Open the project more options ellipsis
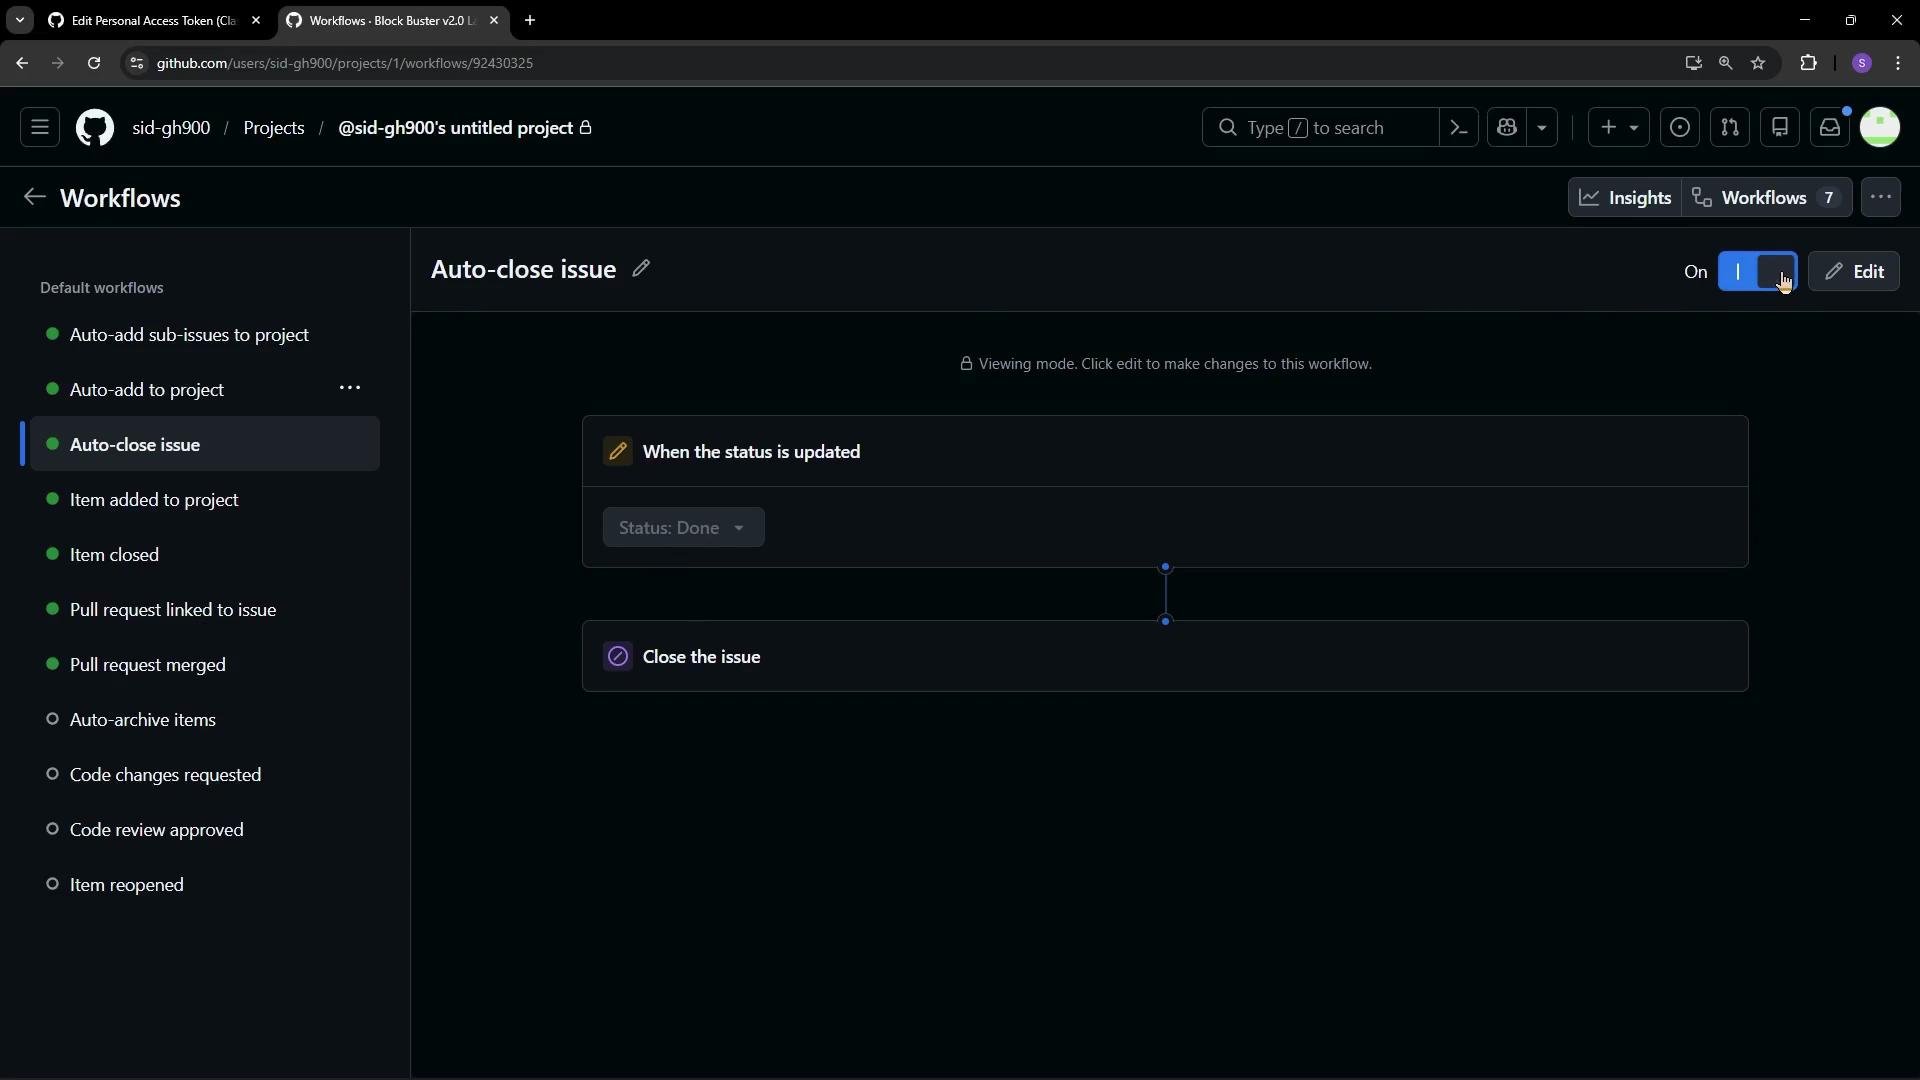The height and width of the screenshot is (1080, 1920). (1881, 198)
